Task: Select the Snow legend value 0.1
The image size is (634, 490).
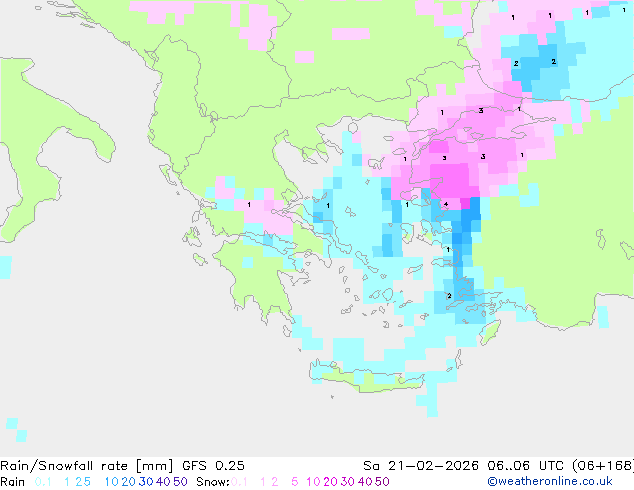Action: (x=239, y=482)
